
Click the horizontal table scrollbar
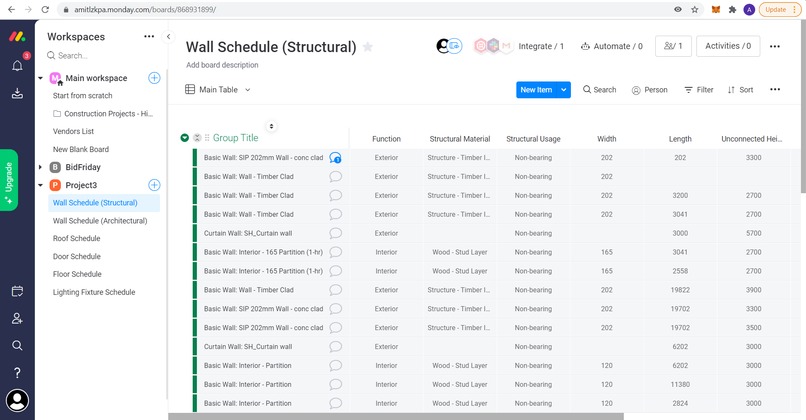pos(396,416)
